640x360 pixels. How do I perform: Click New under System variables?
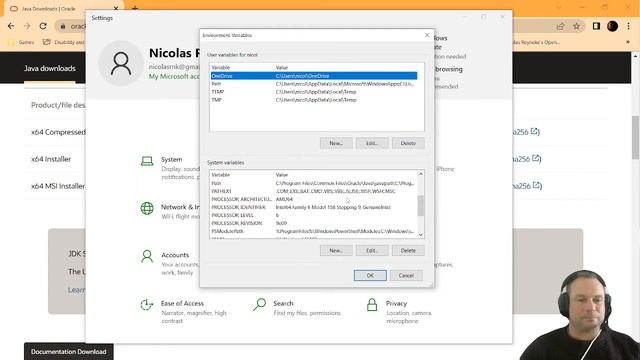coord(336,251)
